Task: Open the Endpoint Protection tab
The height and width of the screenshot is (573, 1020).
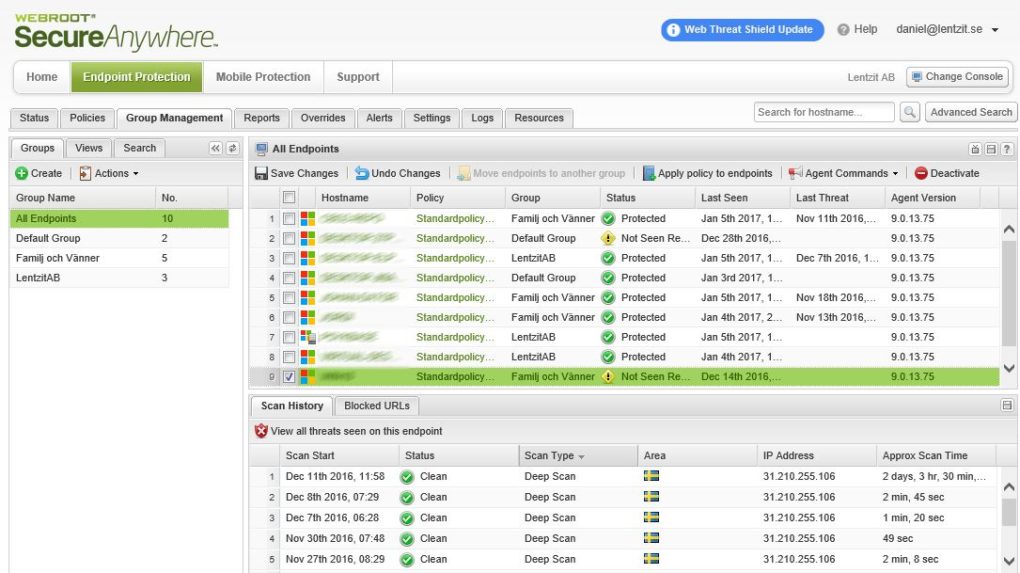Action: coord(137,77)
